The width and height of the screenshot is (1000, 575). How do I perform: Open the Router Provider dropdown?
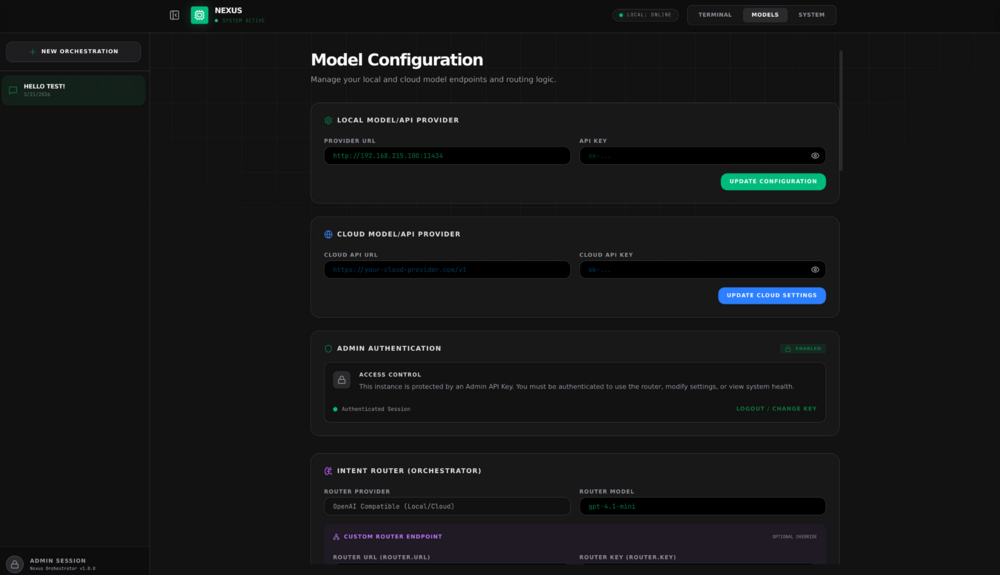447,506
